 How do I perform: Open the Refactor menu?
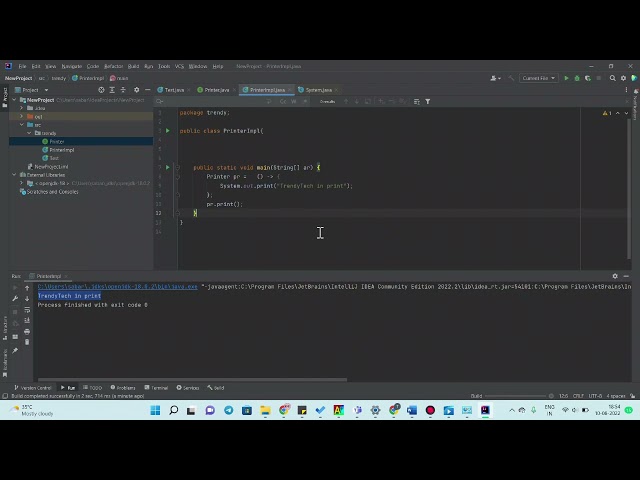[113, 66]
